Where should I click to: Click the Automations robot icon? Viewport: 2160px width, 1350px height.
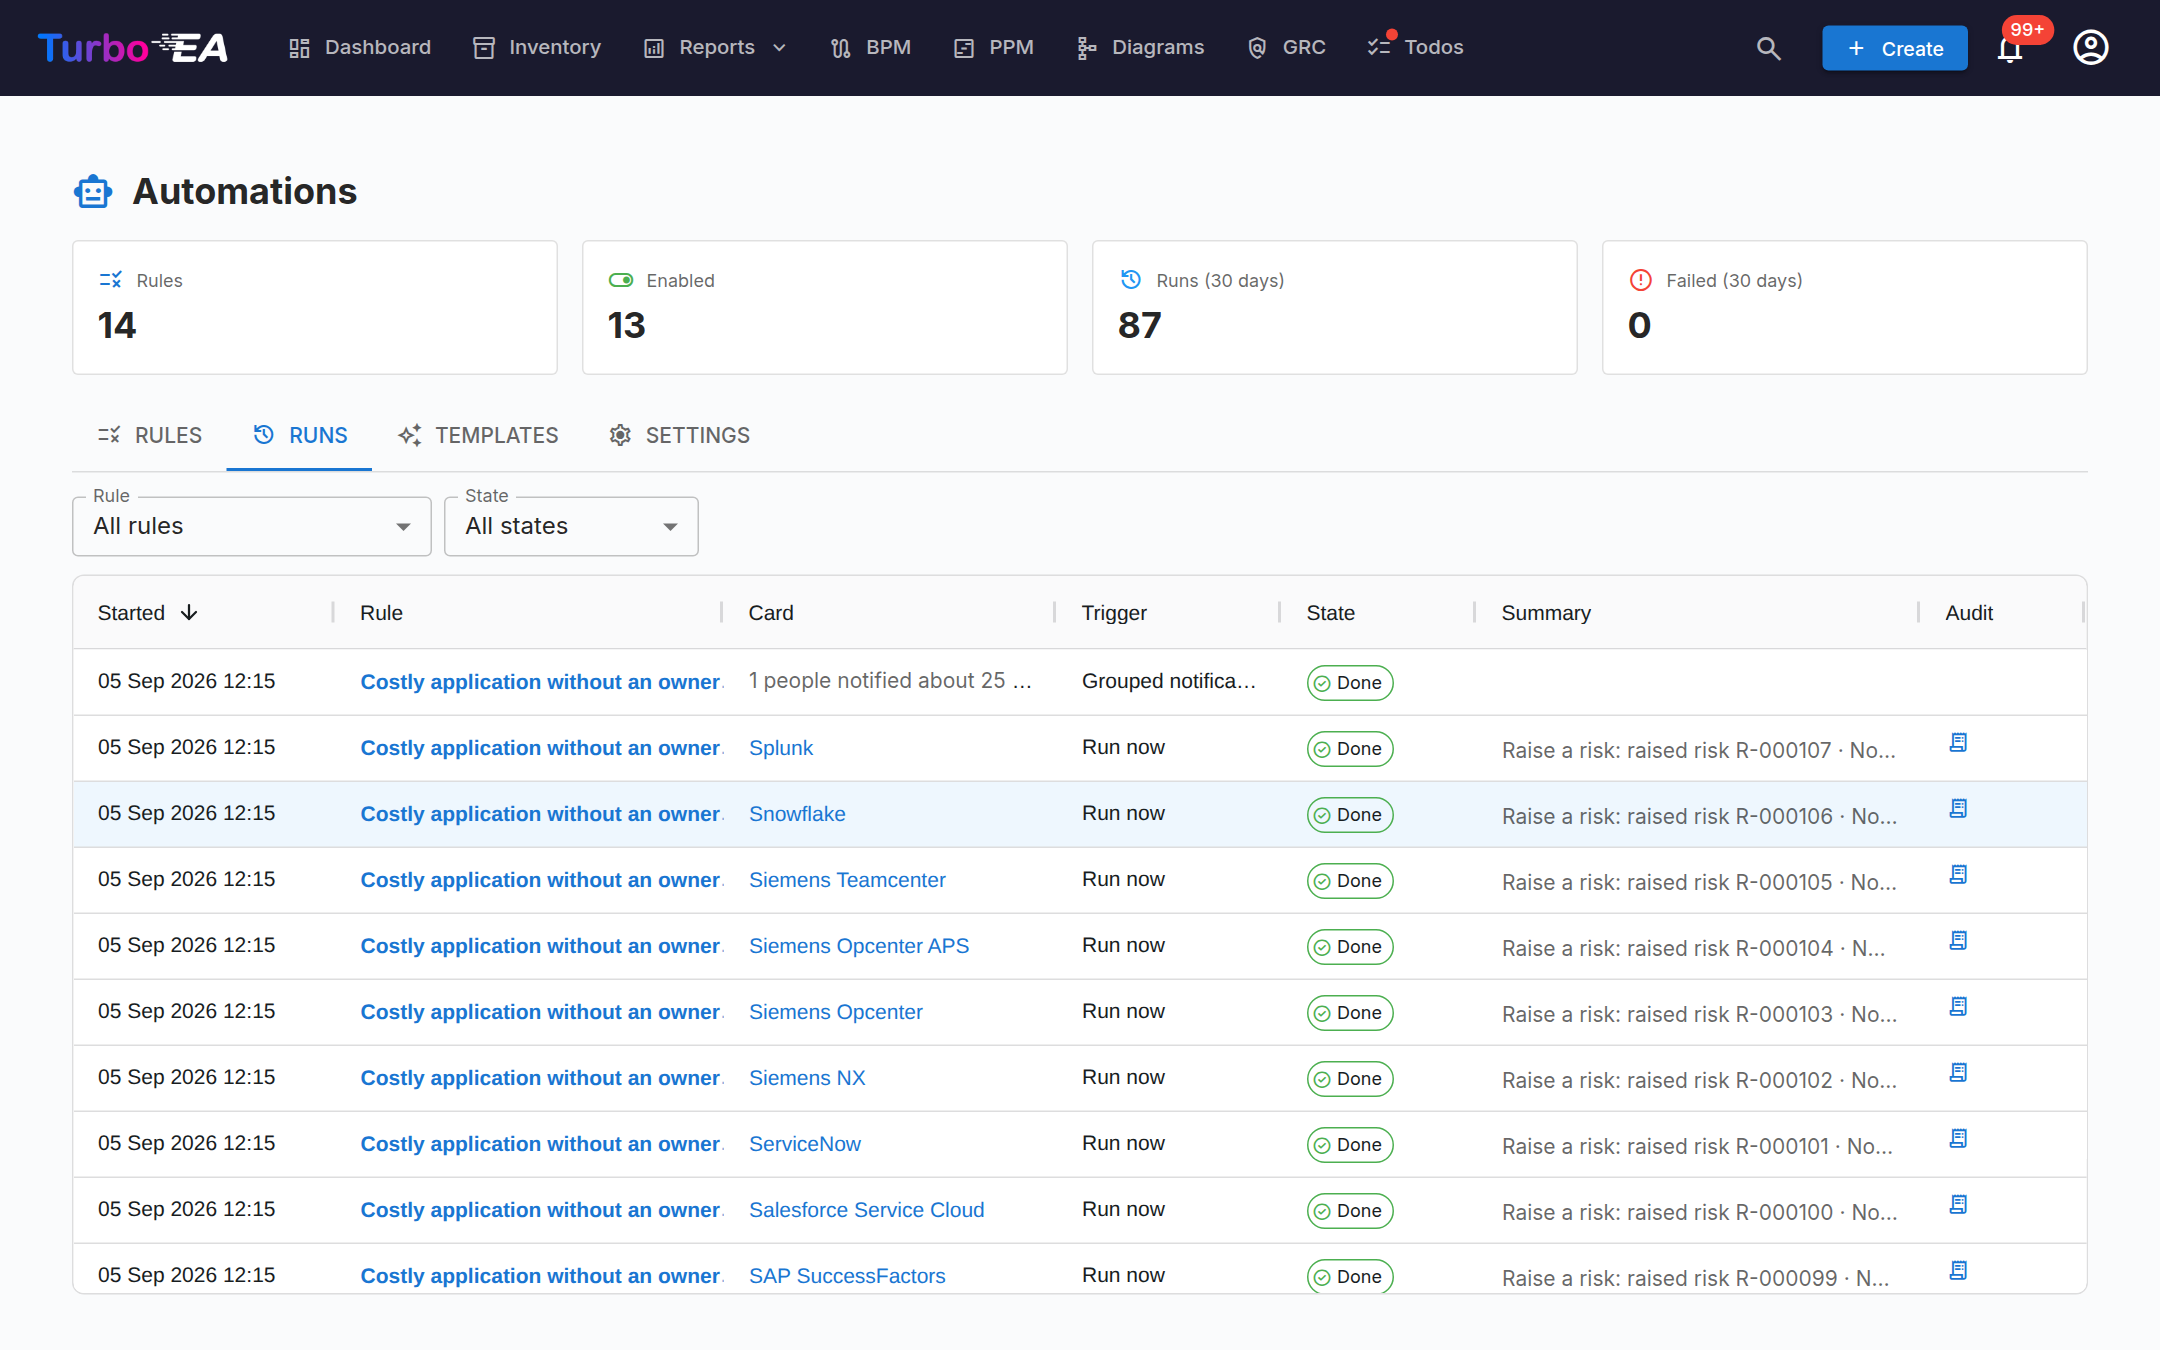point(93,191)
